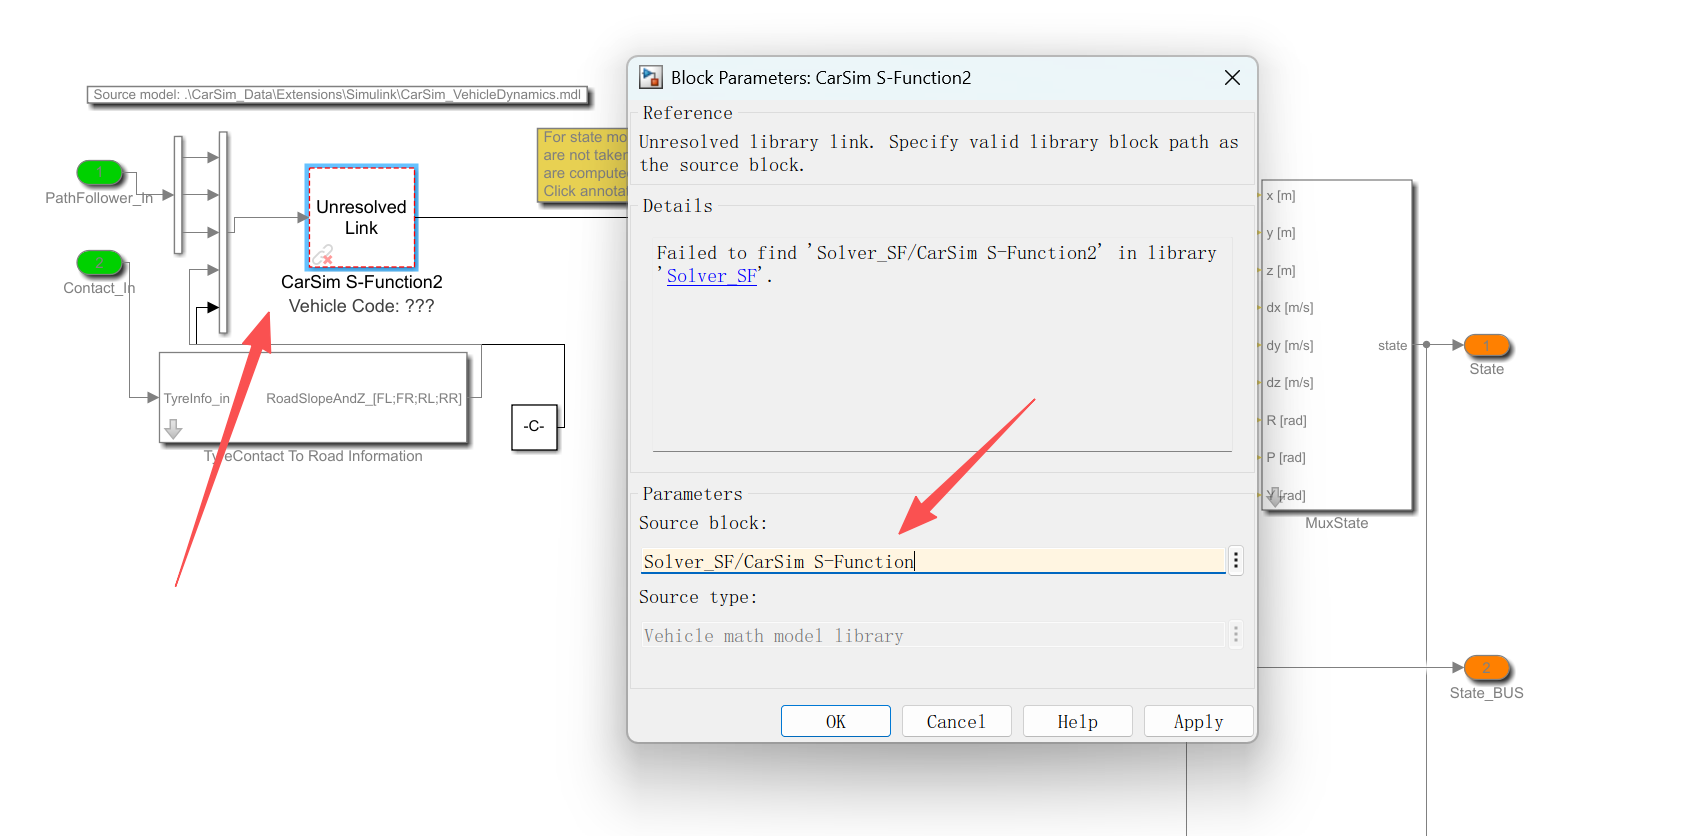Viewport: 1701px width, 836px height.
Task: Click the Source model path annotation
Action: (x=337, y=95)
